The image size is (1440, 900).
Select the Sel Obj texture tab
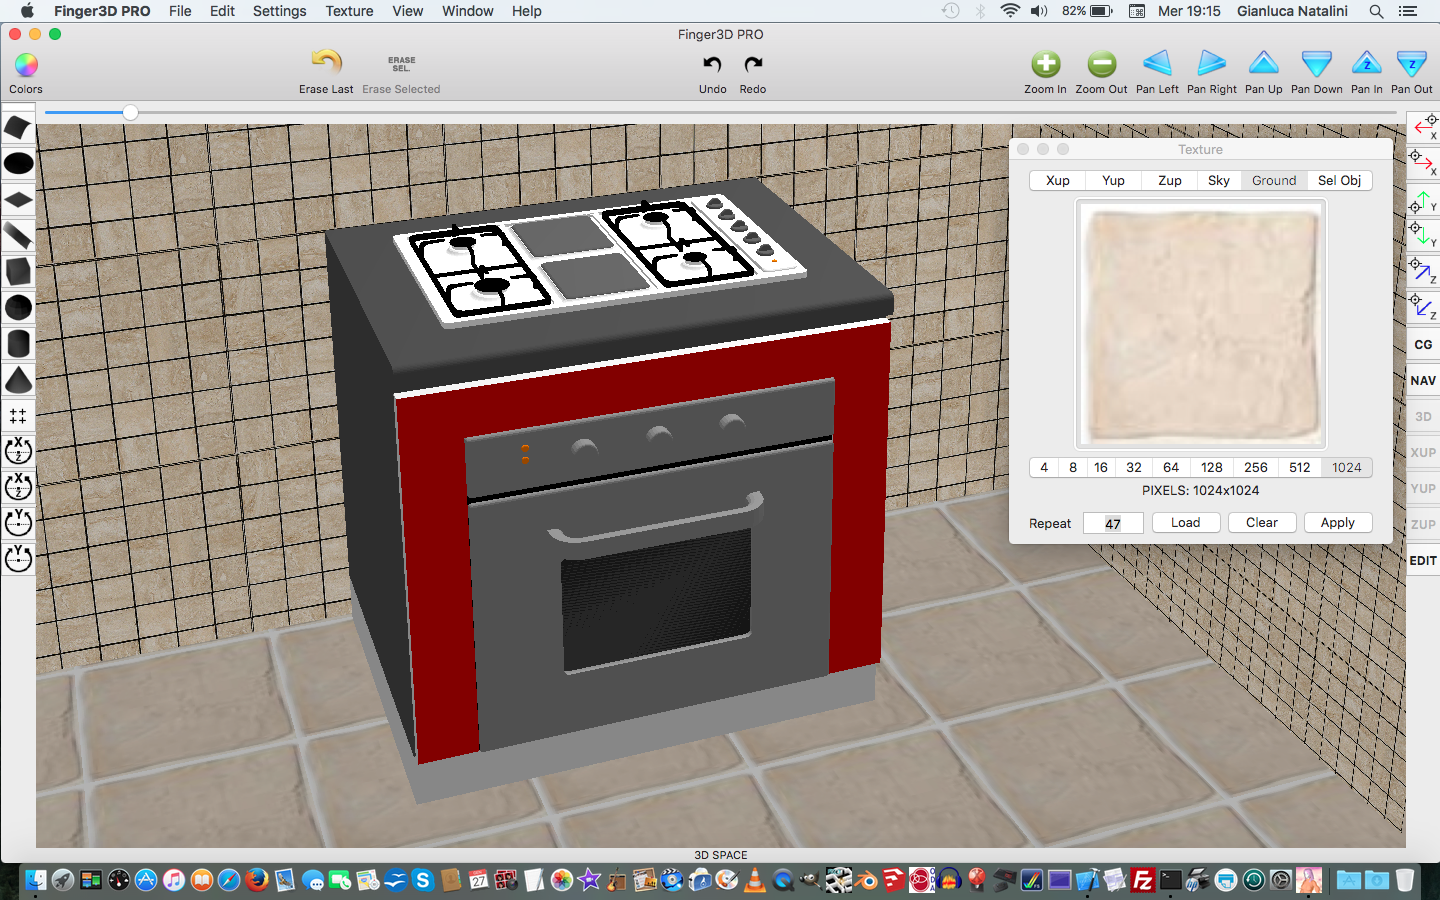(x=1339, y=180)
